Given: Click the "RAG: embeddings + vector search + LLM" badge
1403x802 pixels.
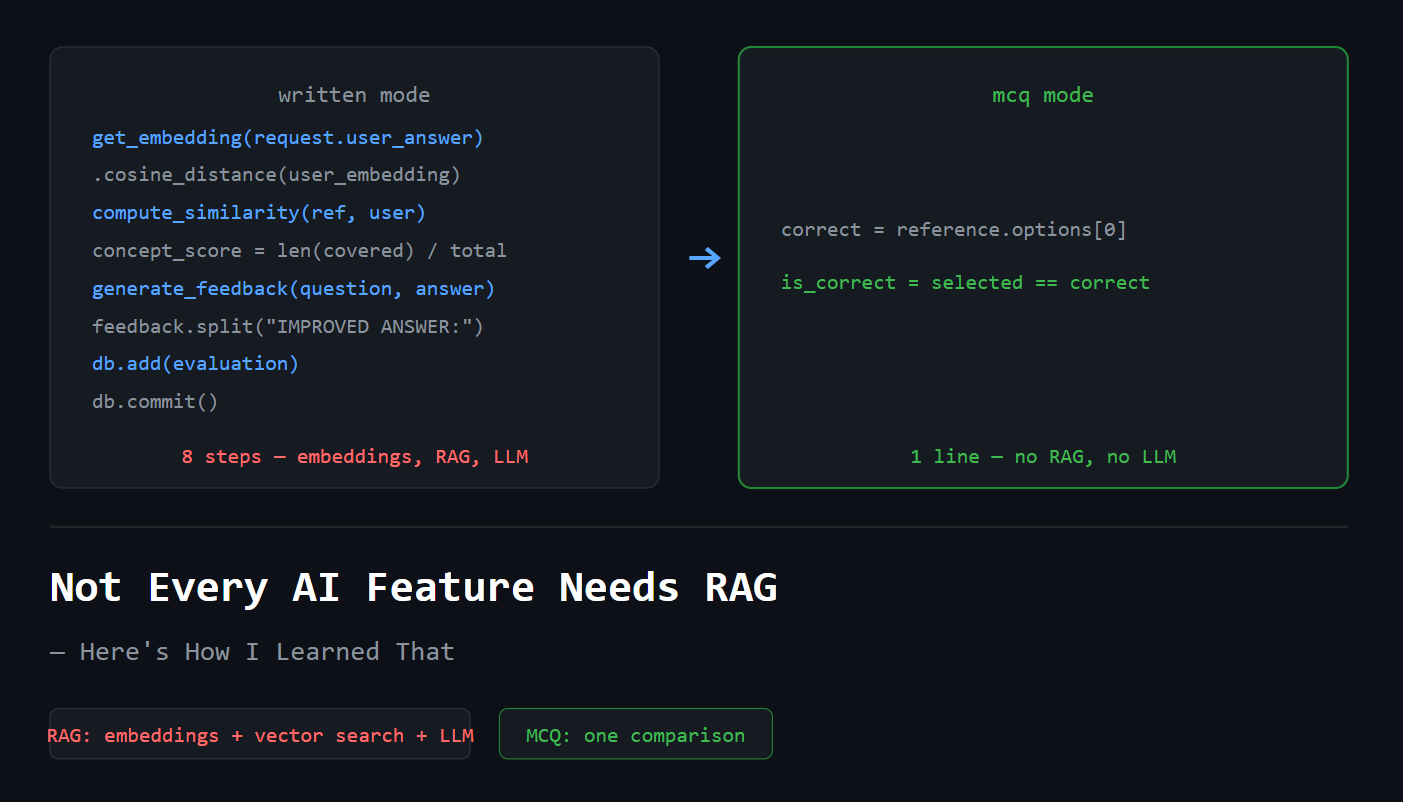Looking at the screenshot, I should coord(260,735).
